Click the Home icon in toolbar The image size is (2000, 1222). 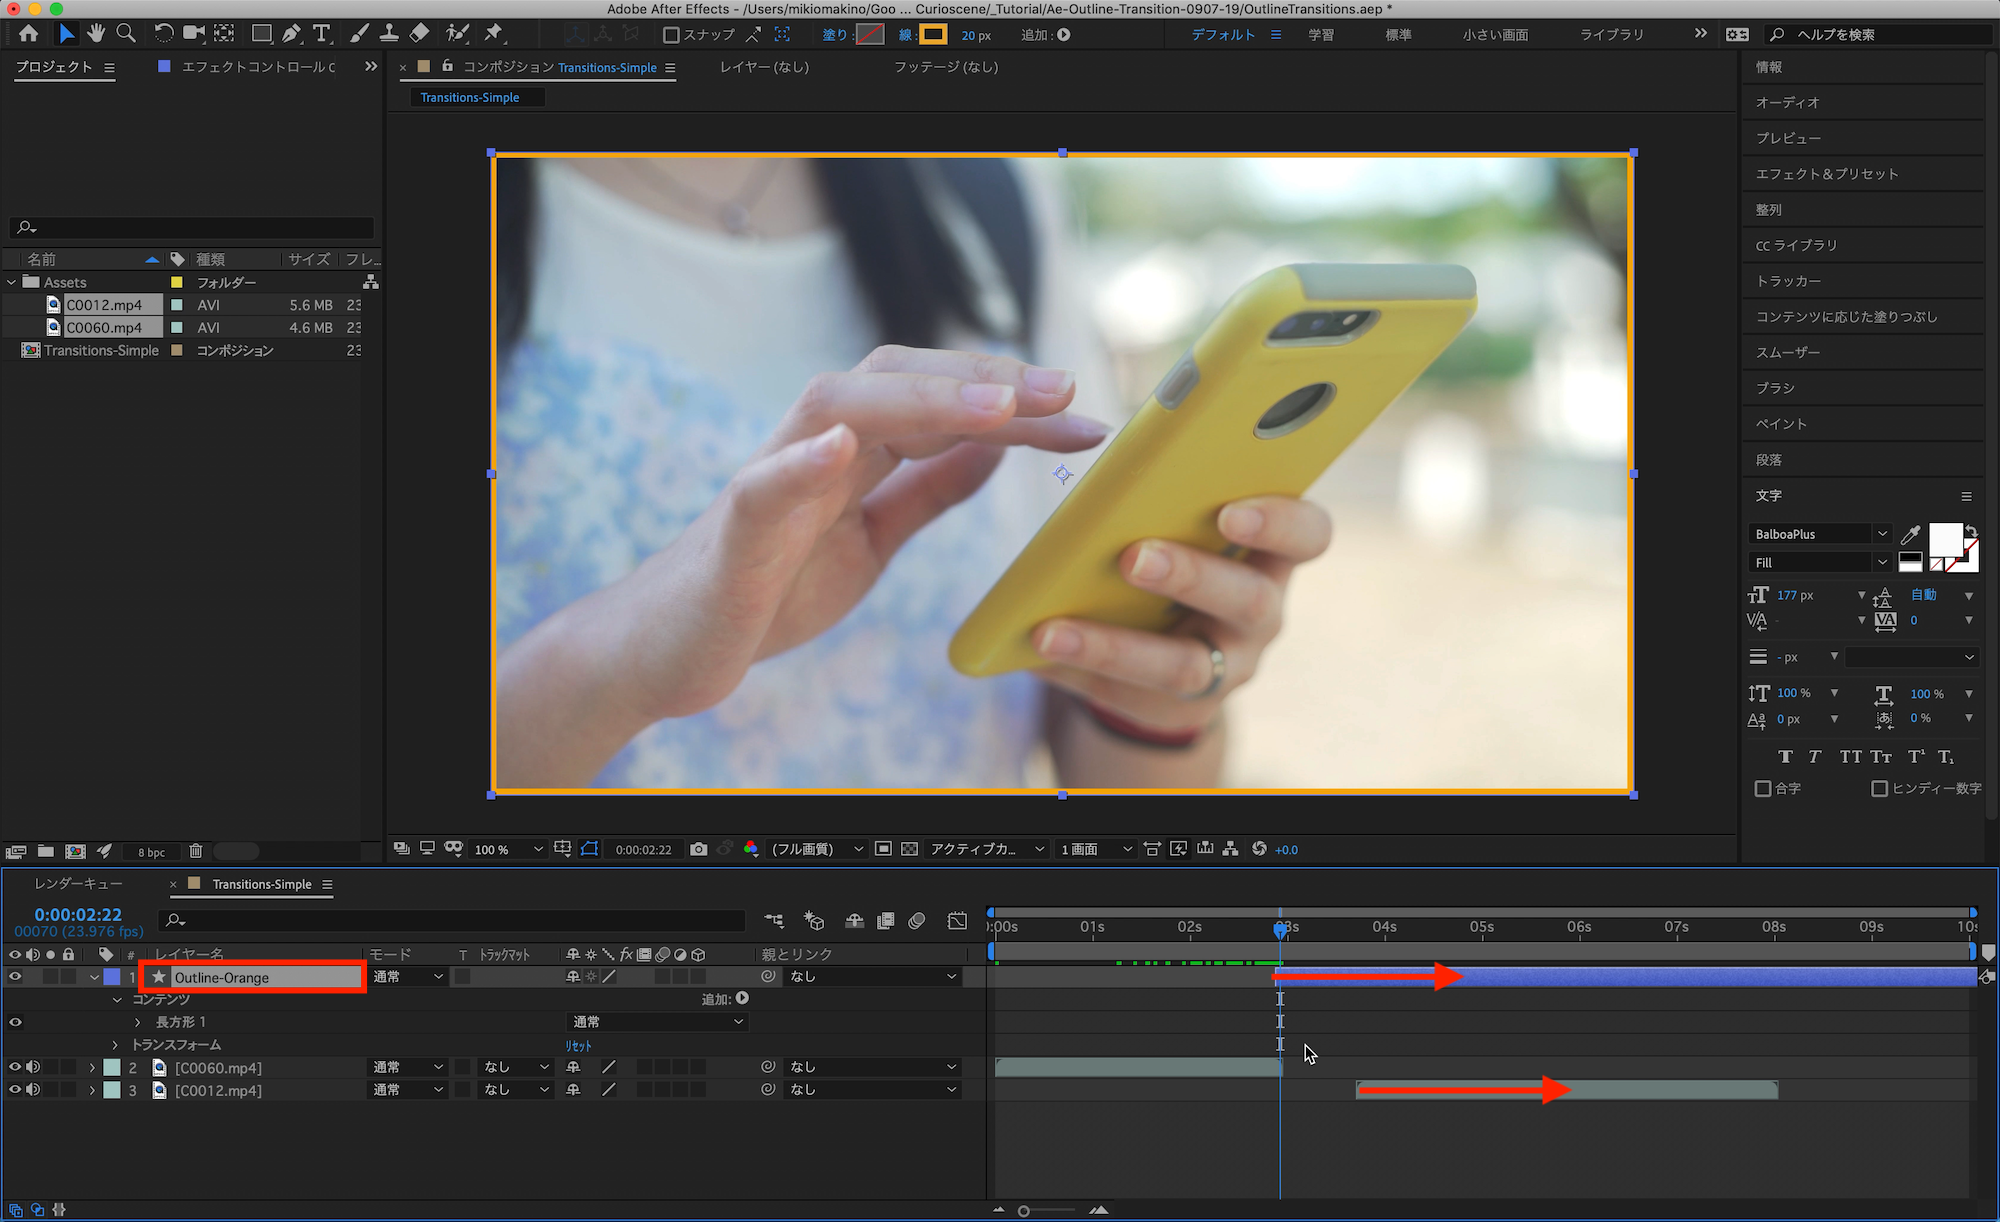[28, 34]
